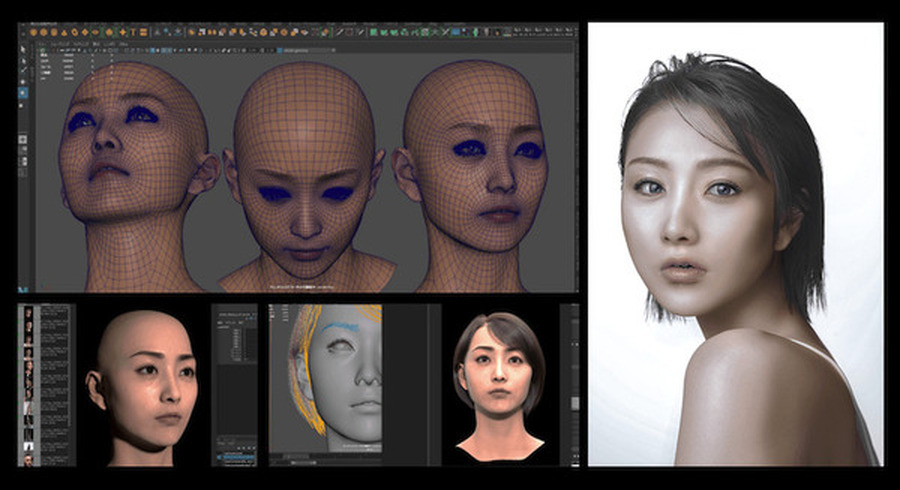
Task: Select the first orange polygon primitive shelf icon
Action: [34, 32]
